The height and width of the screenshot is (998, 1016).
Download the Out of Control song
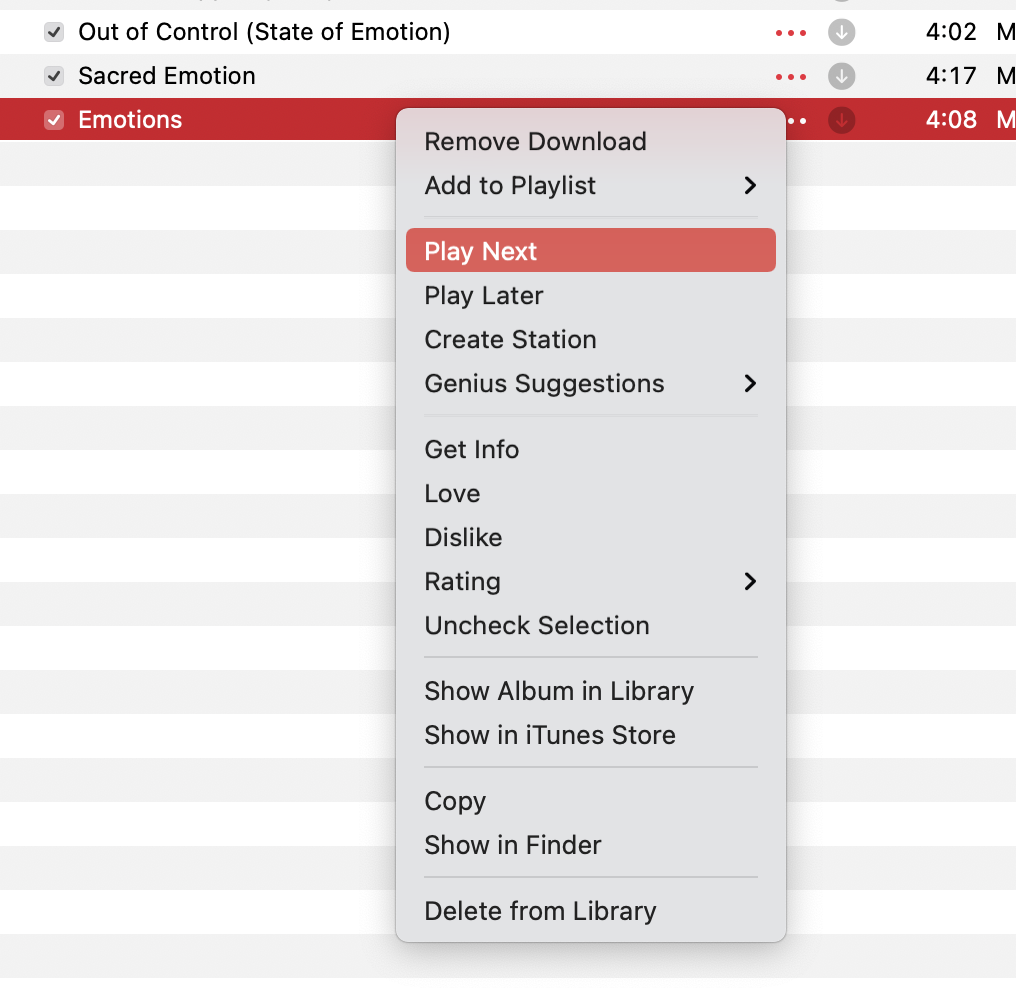(842, 32)
